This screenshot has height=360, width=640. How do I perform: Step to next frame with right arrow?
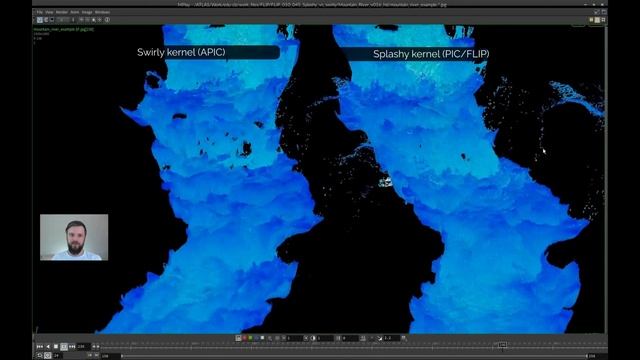coord(98,347)
